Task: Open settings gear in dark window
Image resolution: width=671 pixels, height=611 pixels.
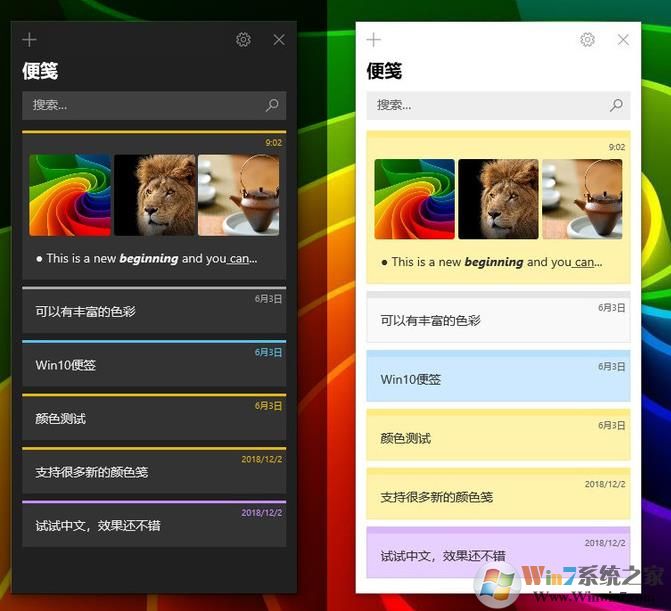Action: coord(243,40)
